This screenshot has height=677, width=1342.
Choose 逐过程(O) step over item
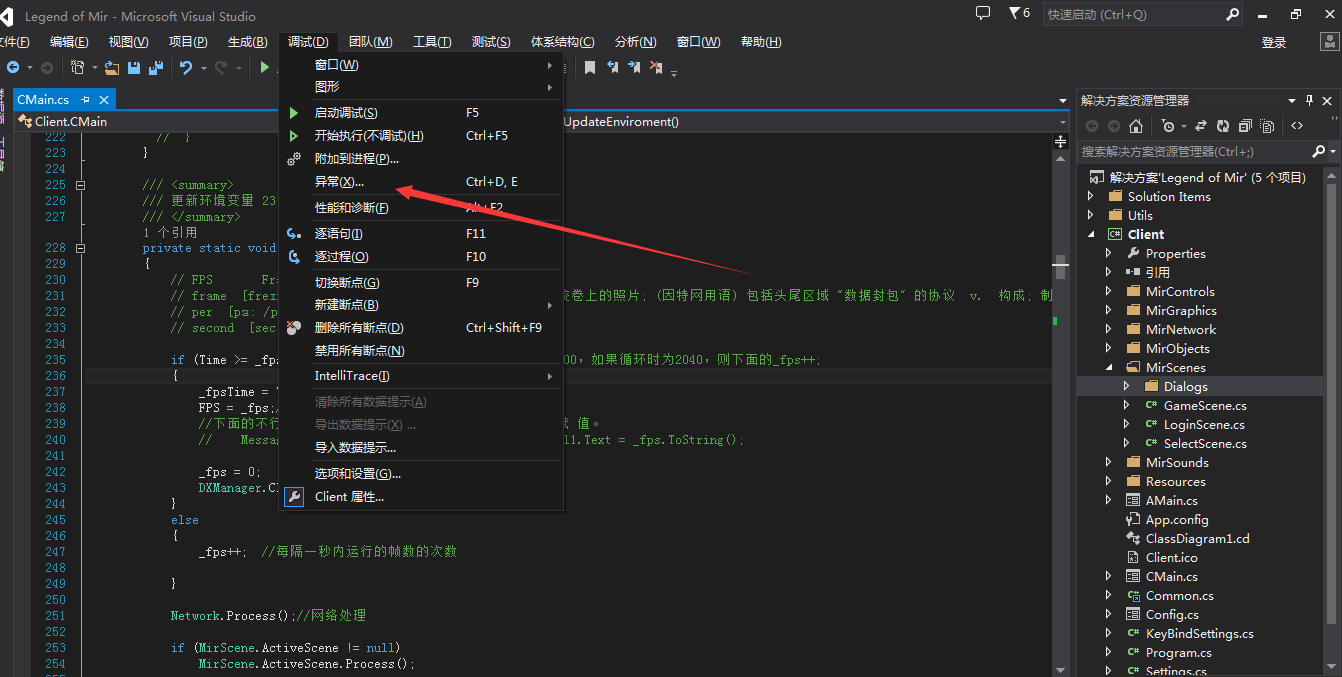point(421,257)
